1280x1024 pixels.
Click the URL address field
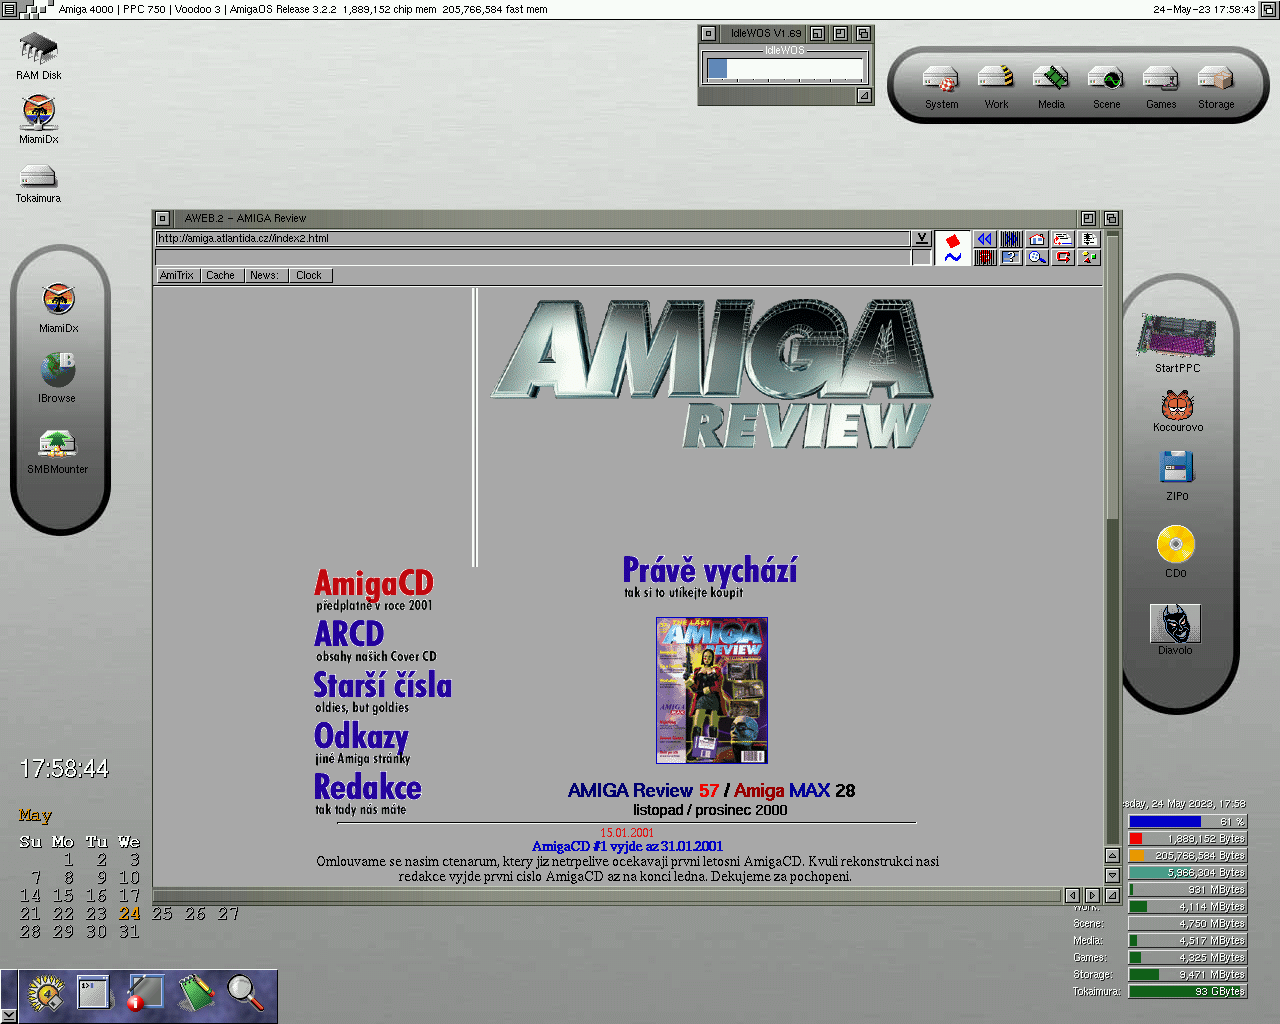(530, 239)
